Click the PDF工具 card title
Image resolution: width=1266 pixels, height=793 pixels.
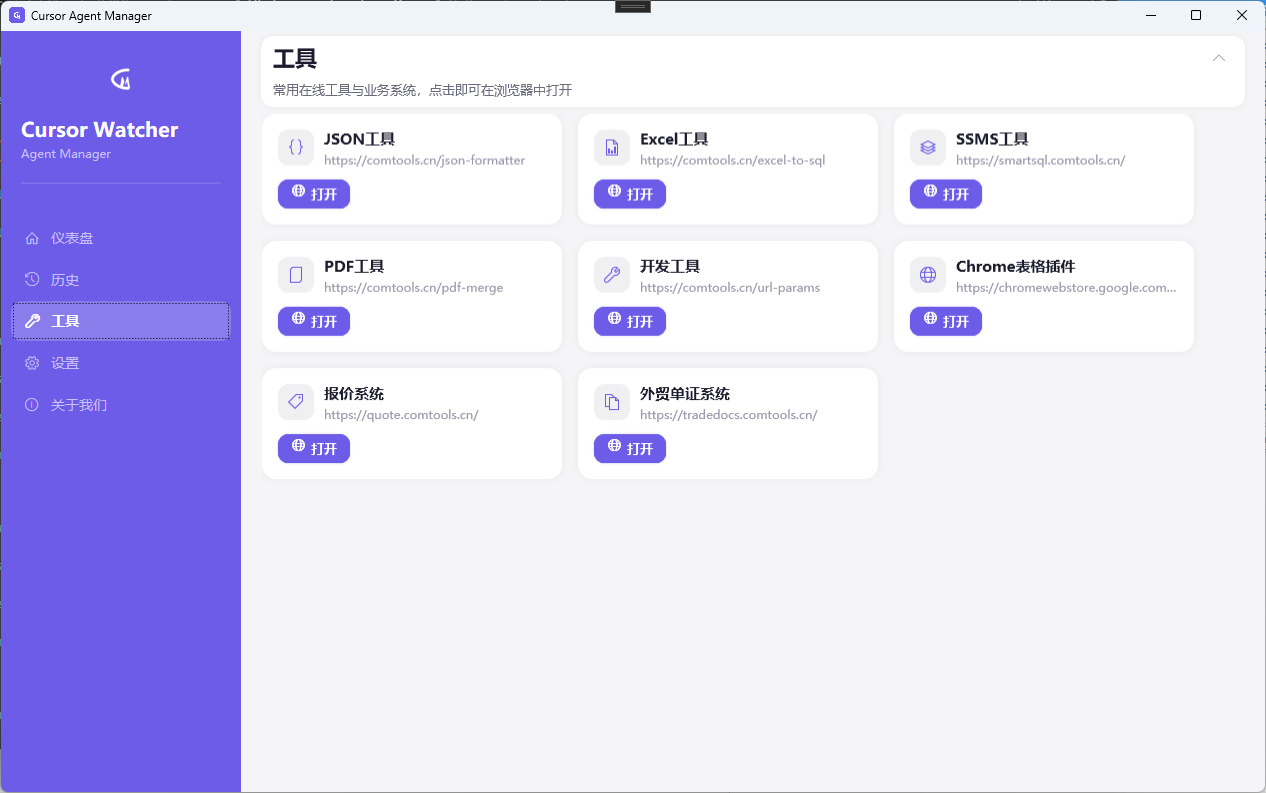(x=354, y=267)
